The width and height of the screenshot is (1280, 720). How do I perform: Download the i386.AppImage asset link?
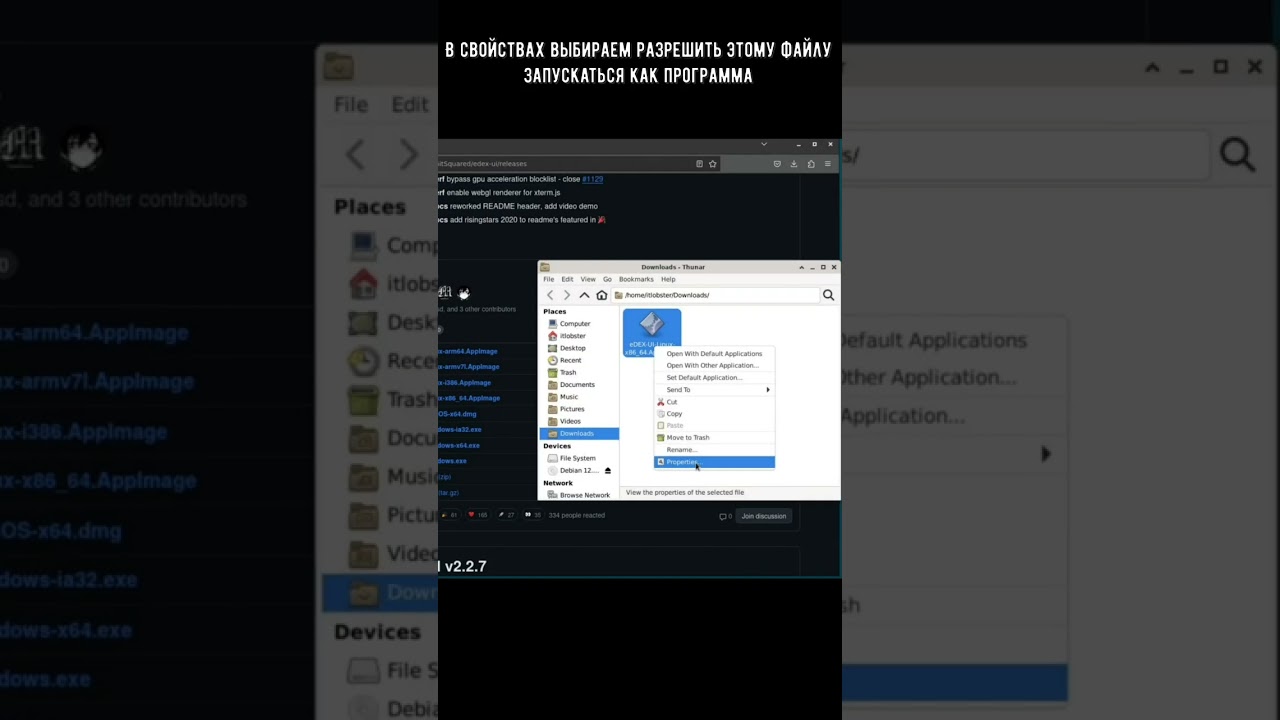465,382
